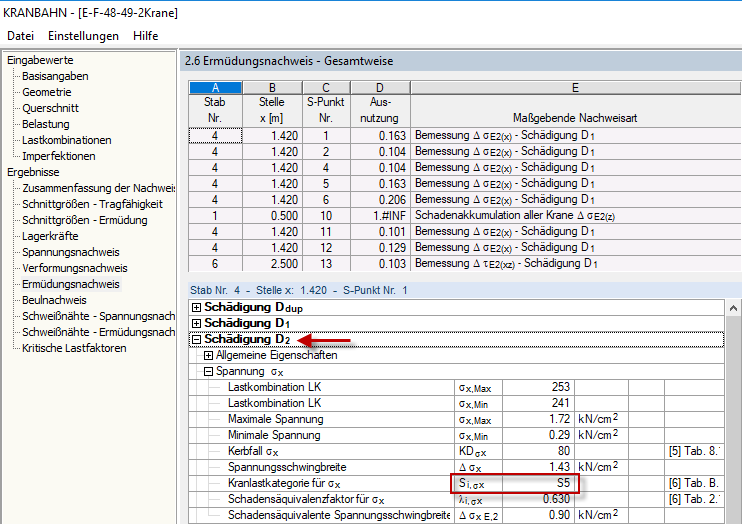The width and height of the screenshot is (742, 524).
Task: Expand the Schädigung Ddup section
Action: point(196,308)
